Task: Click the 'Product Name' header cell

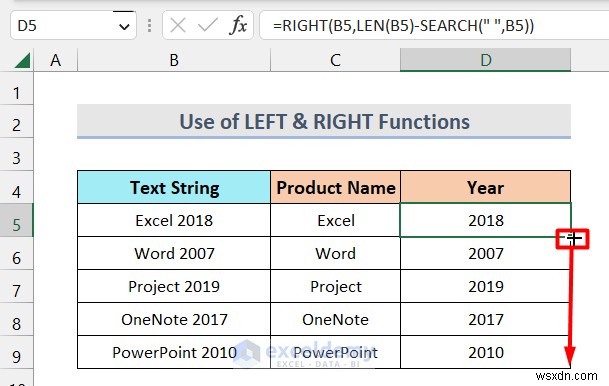Action: (x=335, y=187)
